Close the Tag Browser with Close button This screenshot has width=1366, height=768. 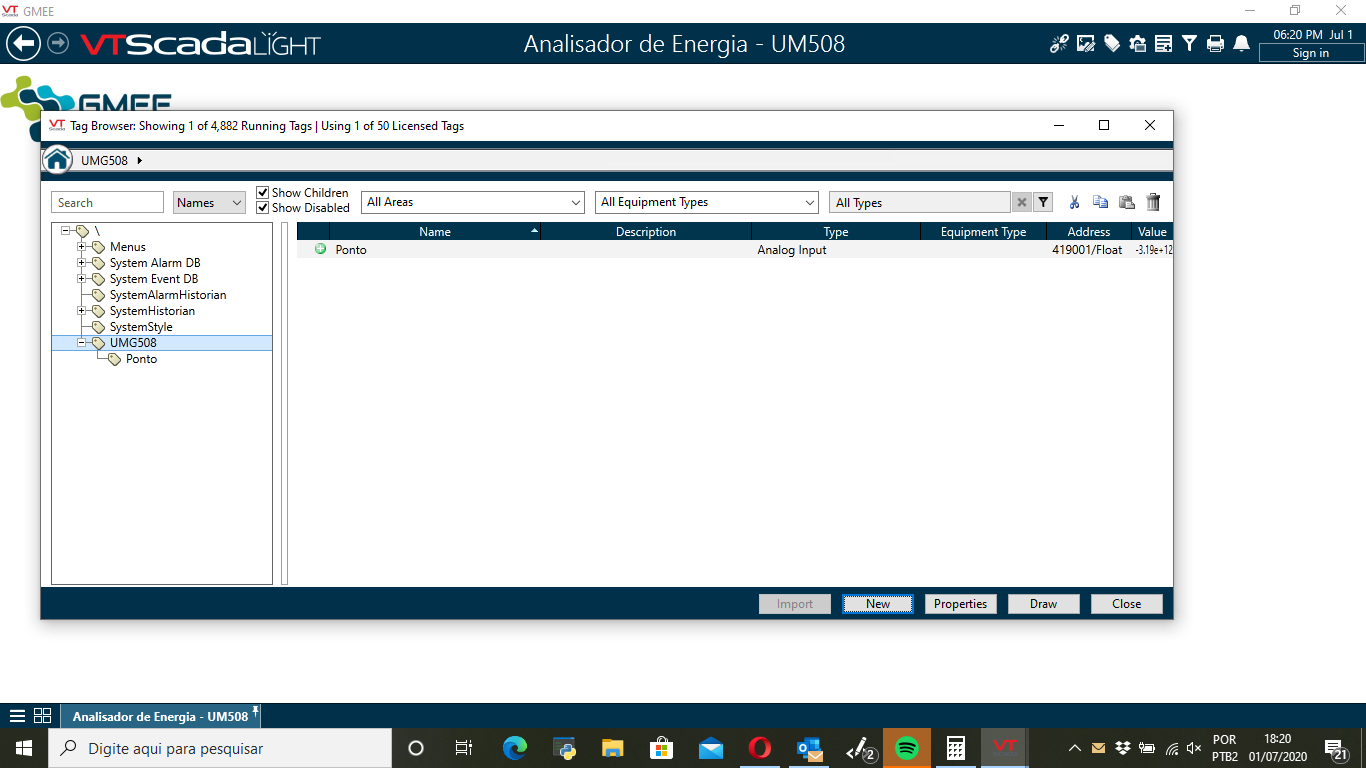click(x=1127, y=604)
